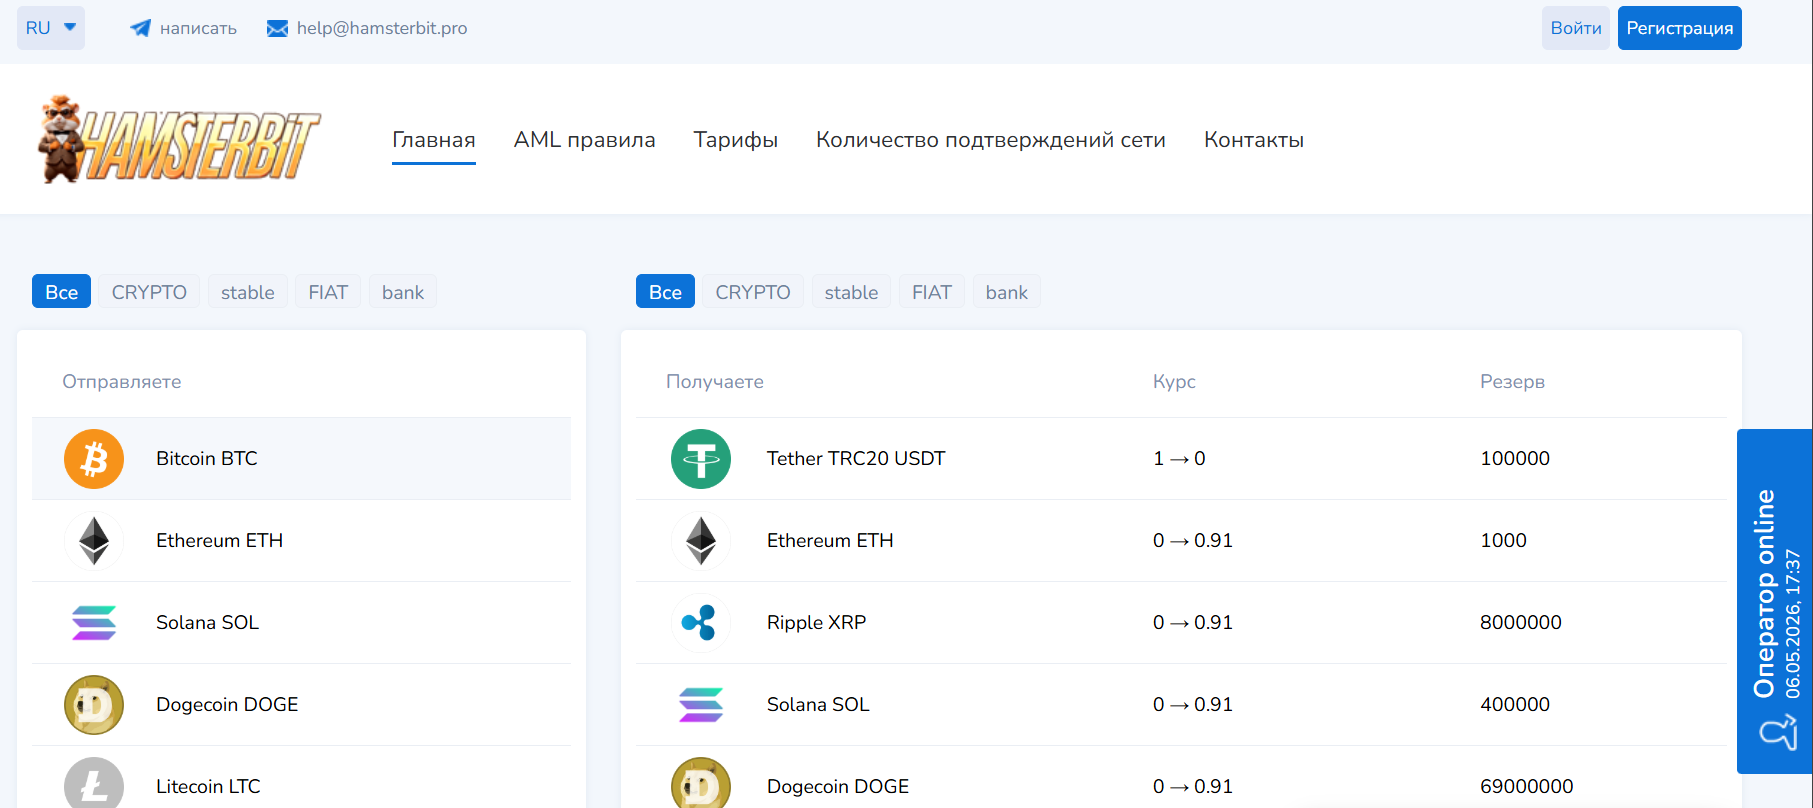Choose the Ethereum icon in receive list
Screen dimensions: 1813x808
coord(701,541)
